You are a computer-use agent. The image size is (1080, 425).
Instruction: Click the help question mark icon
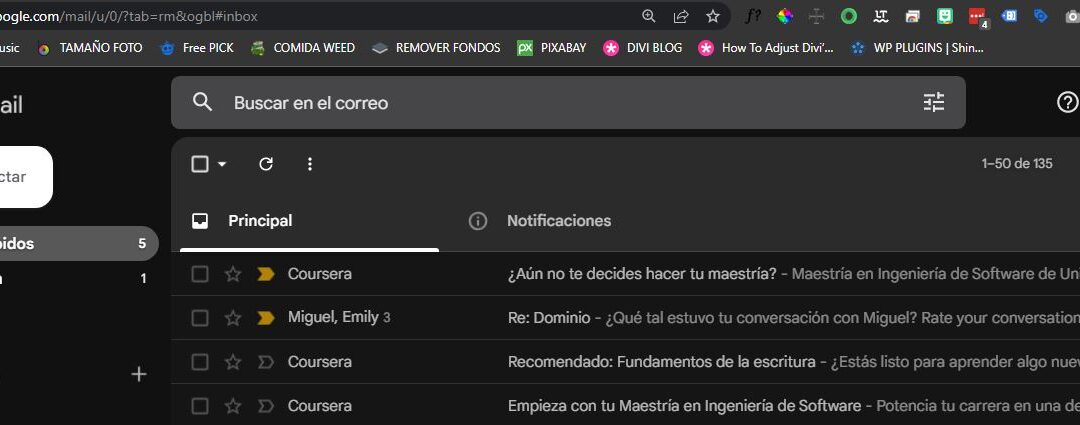pyautogui.click(x=1067, y=102)
